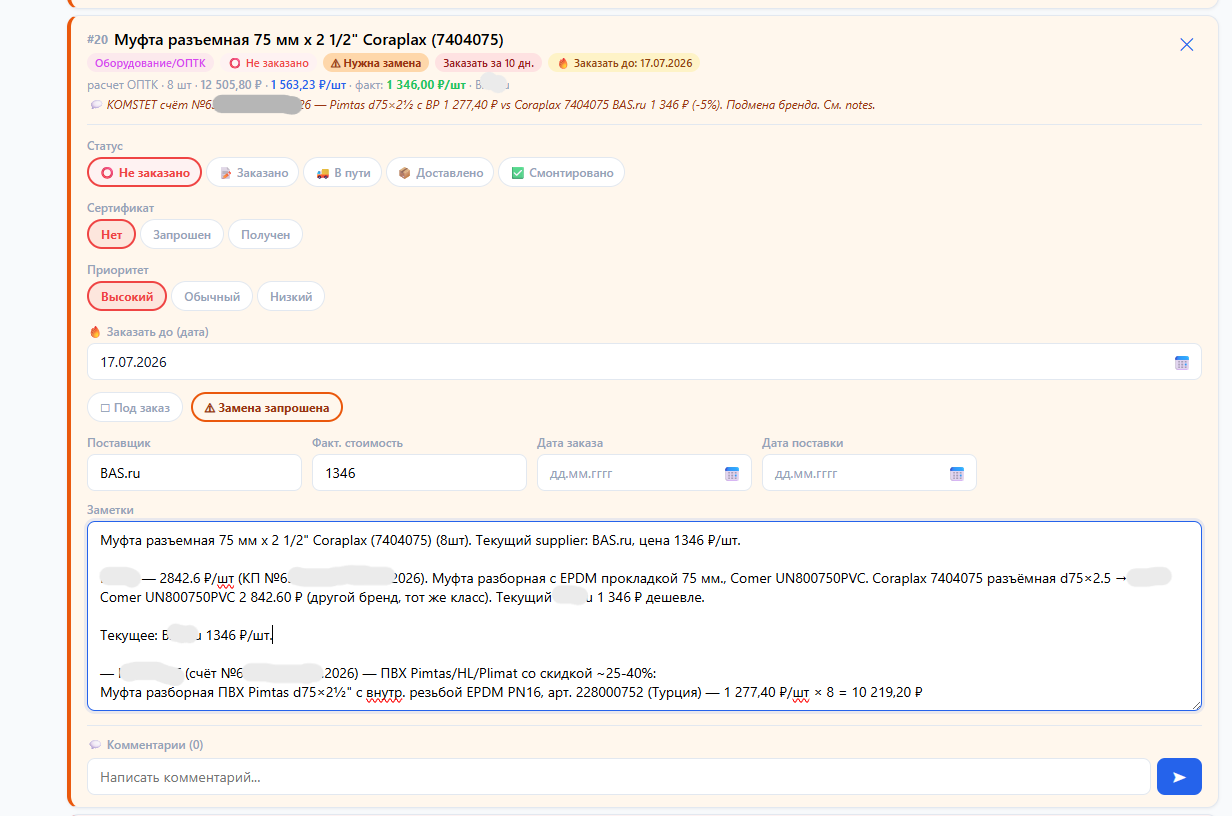The height and width of the screenshot is (816, 1232).
Task: Select certificate option Получен
Action: coord(265,235)
